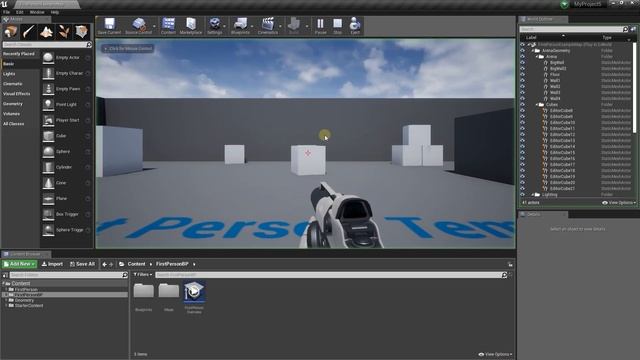Select the Lights category tab
Image resolution: width=640 pixels, height=360 pixels.
20,74
